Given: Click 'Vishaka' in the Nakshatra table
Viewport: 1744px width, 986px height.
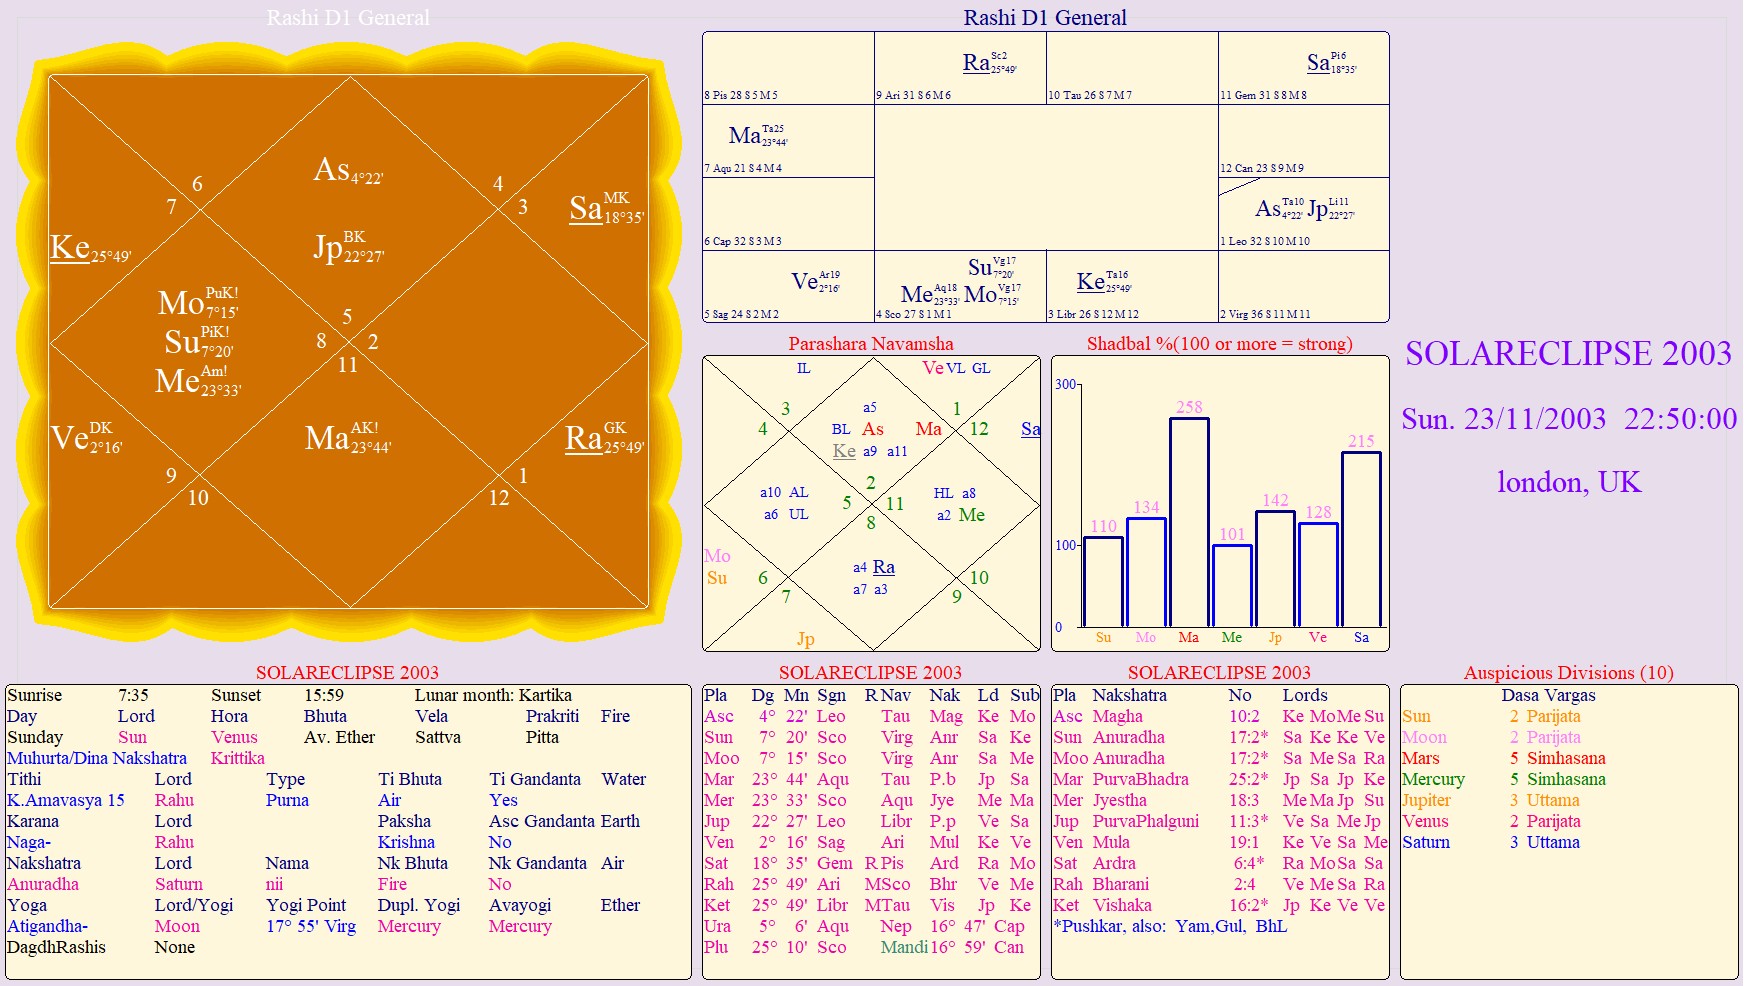Looking at the screenshot, I should point(1122,905).
